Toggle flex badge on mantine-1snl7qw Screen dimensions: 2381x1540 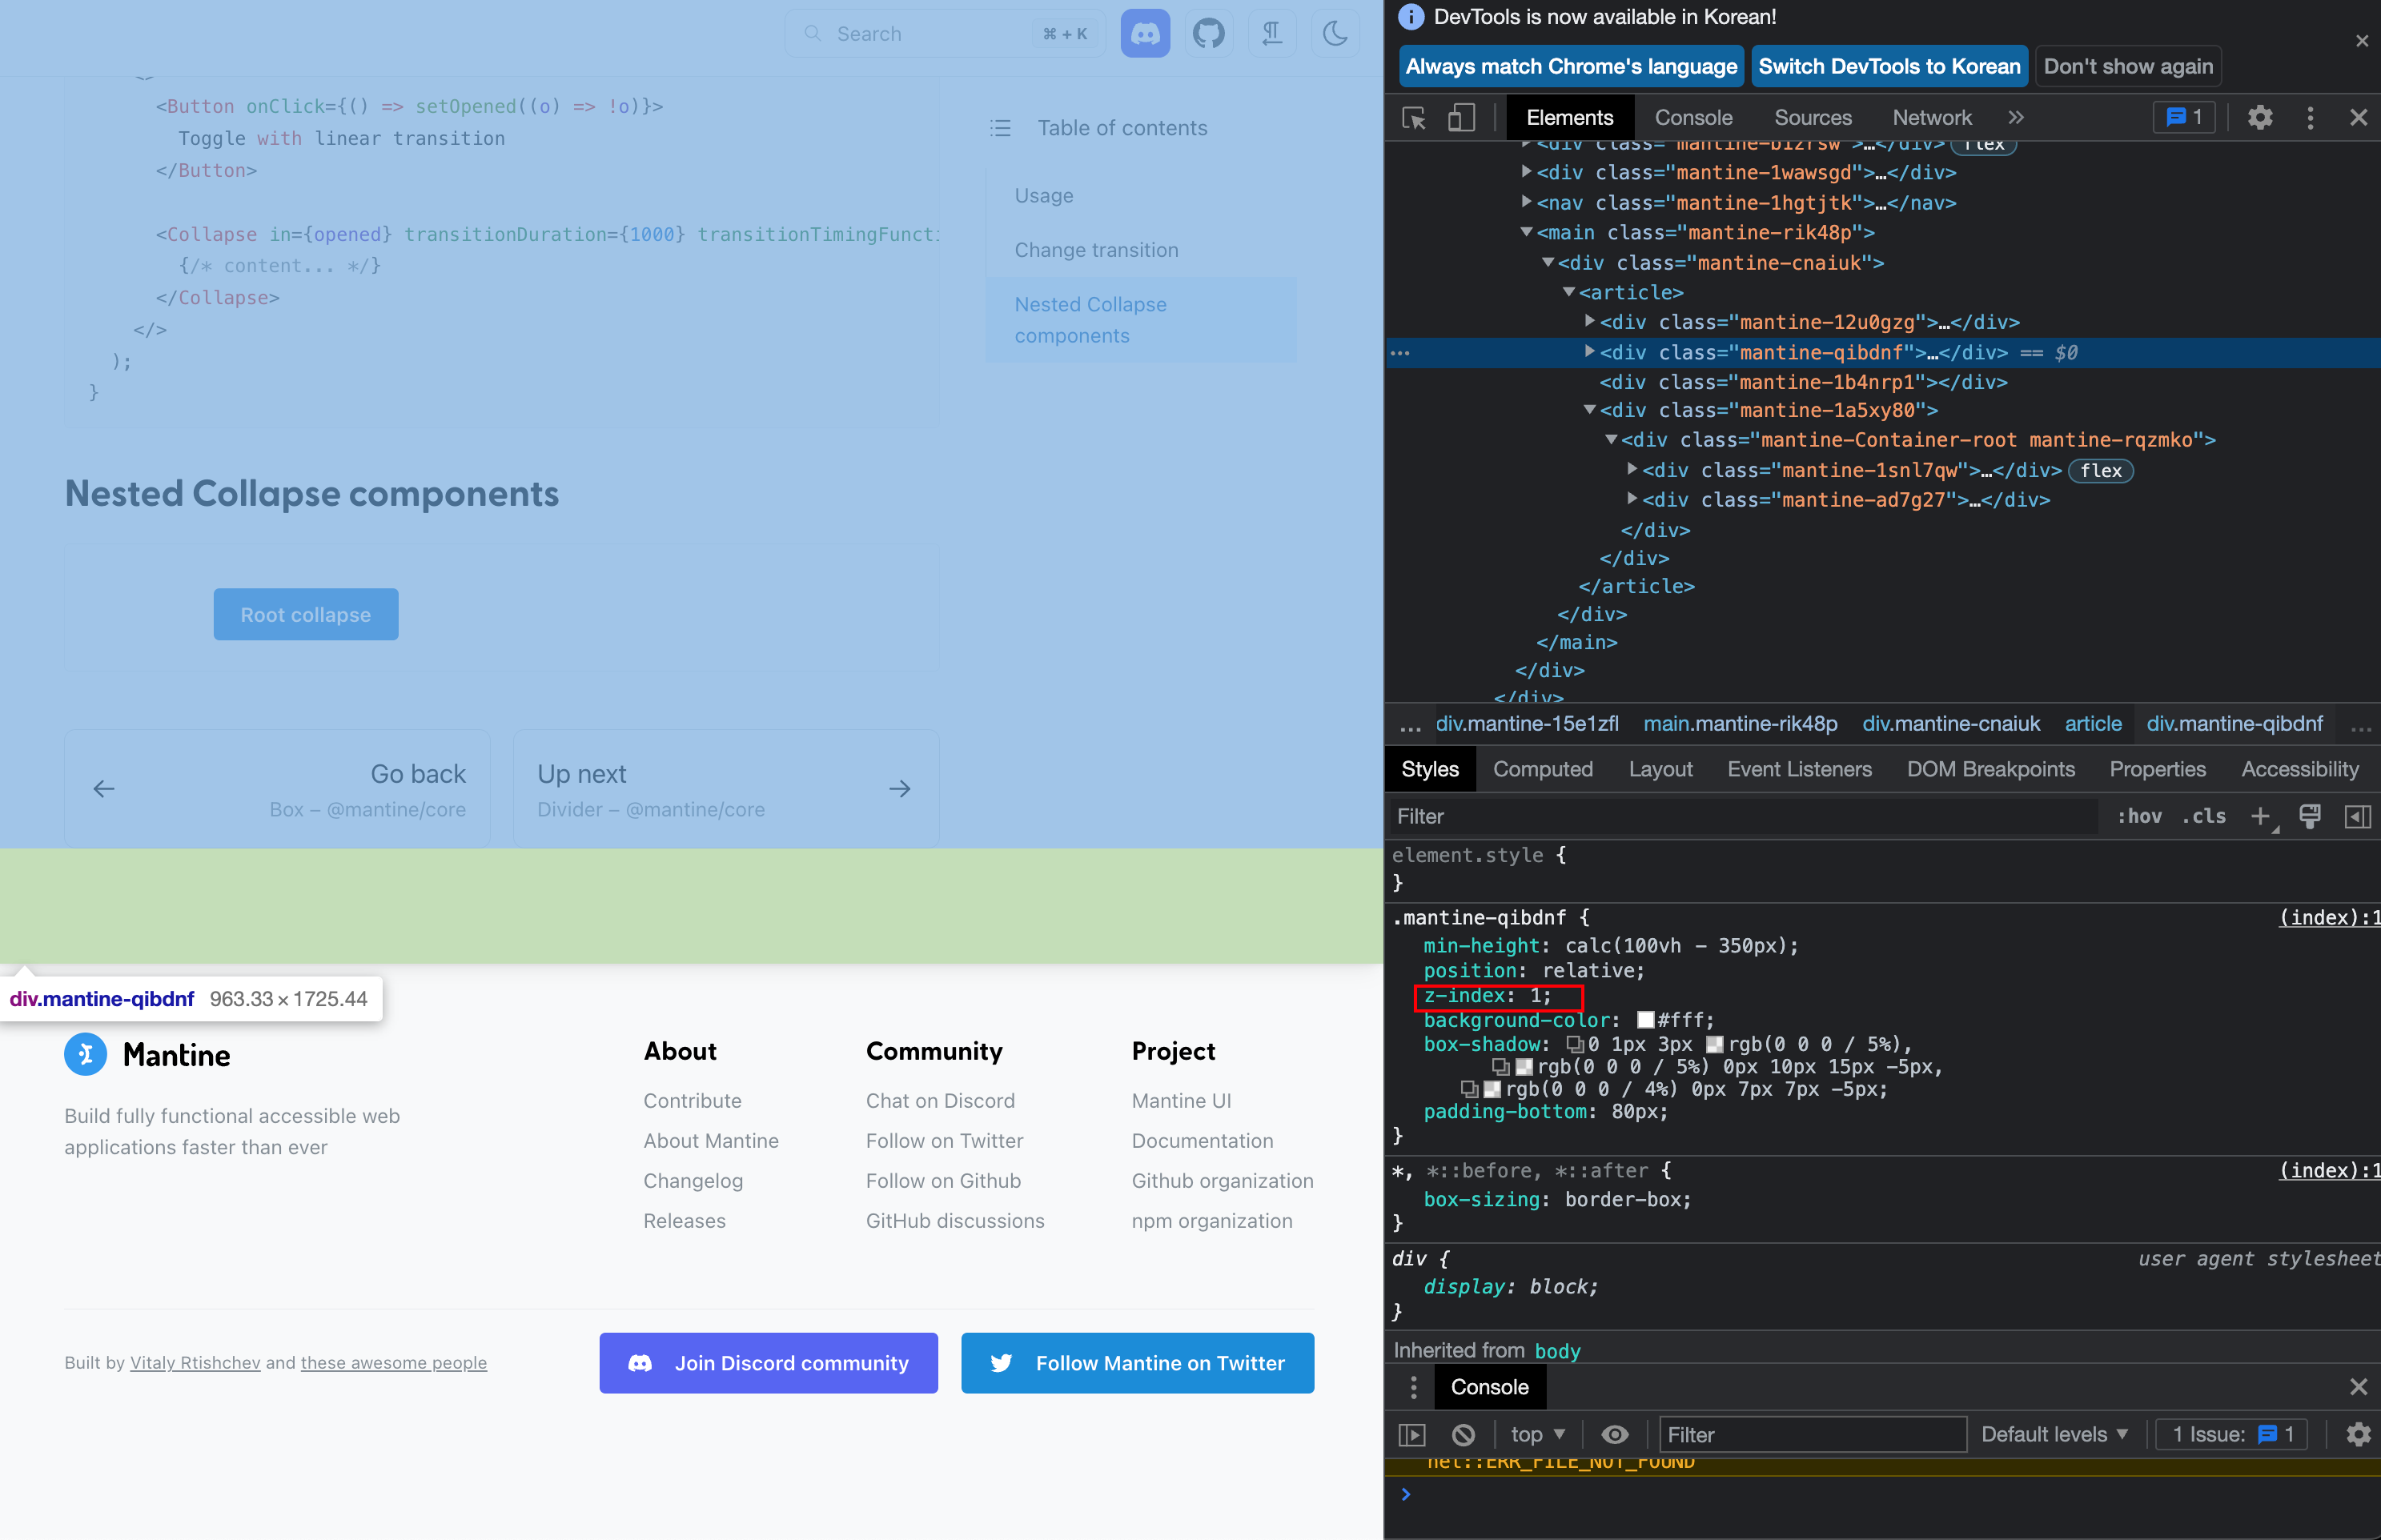pyautogui.click(x=2101, y=470)
